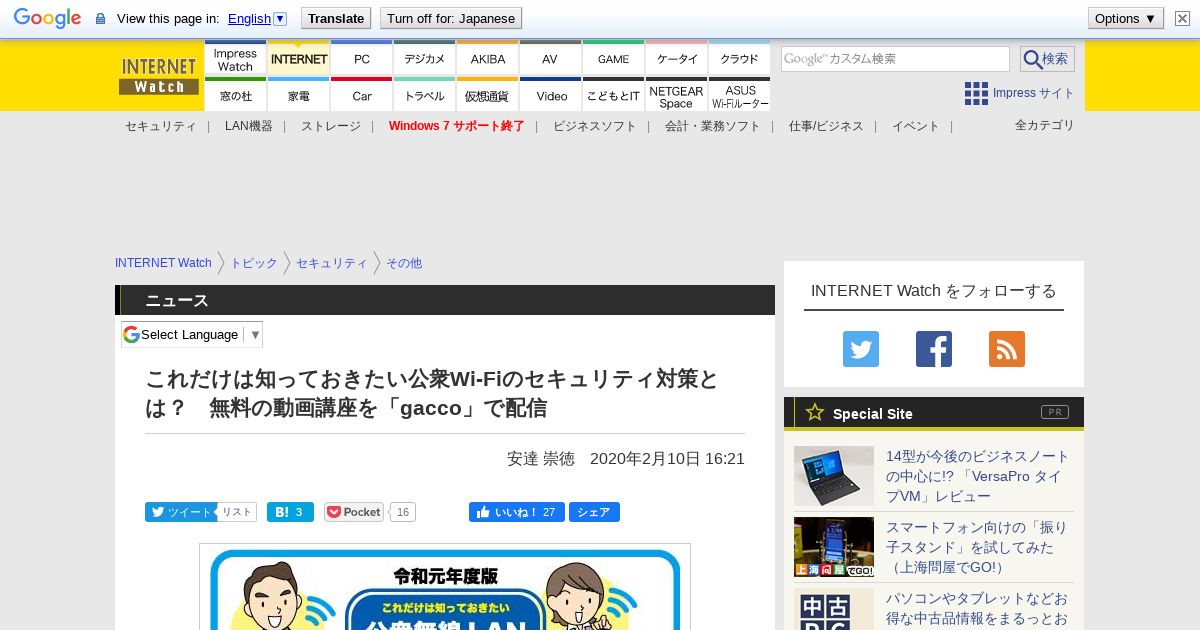This screenshot has height=630, width=1200.
Task: Open the 家電 tab
Action: tap(299, 95)
